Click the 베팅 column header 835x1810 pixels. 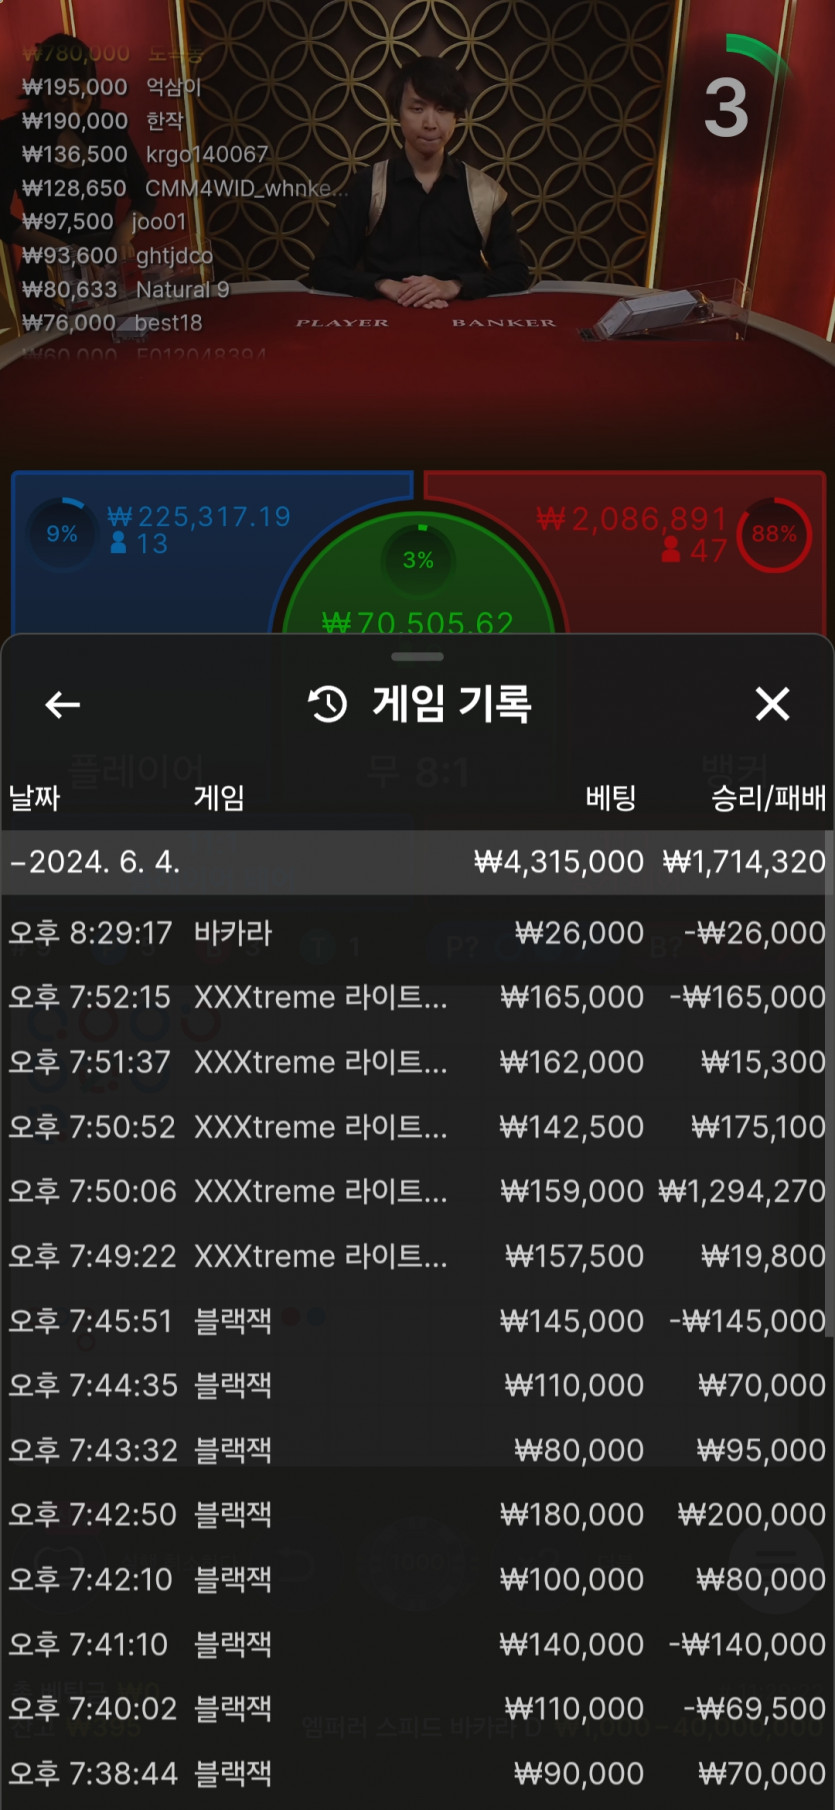pos(611,797)
